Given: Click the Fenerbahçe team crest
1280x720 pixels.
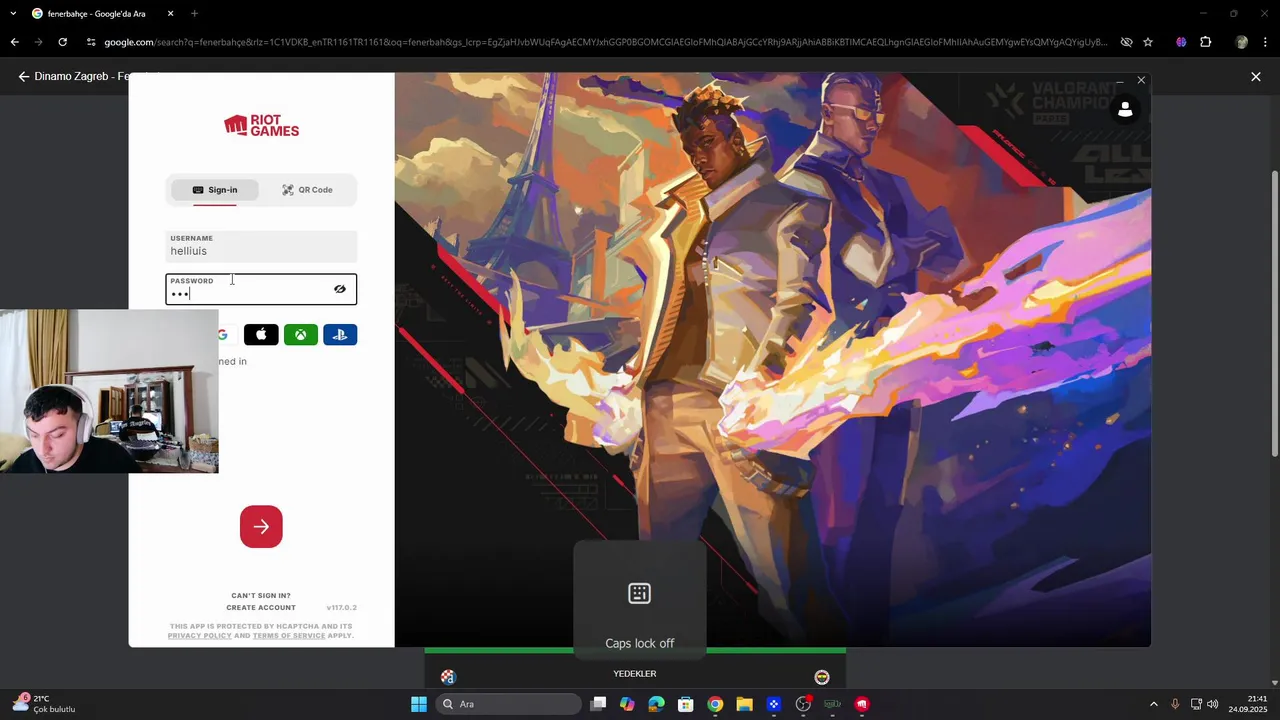Looking at the screenshot, I should [822, 677].
